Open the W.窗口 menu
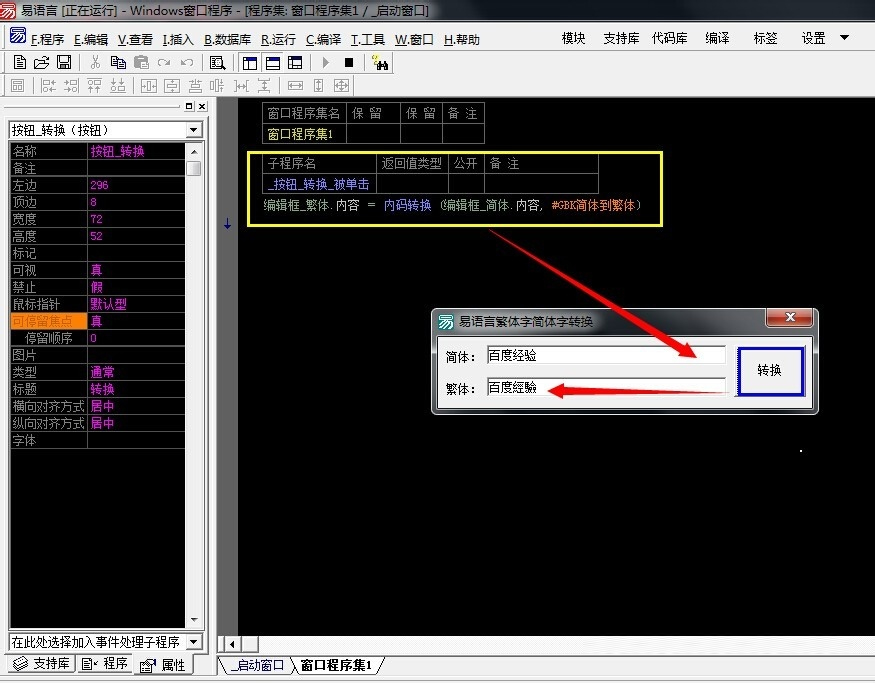Screen dimensions: 875x683 click(414, 40)
